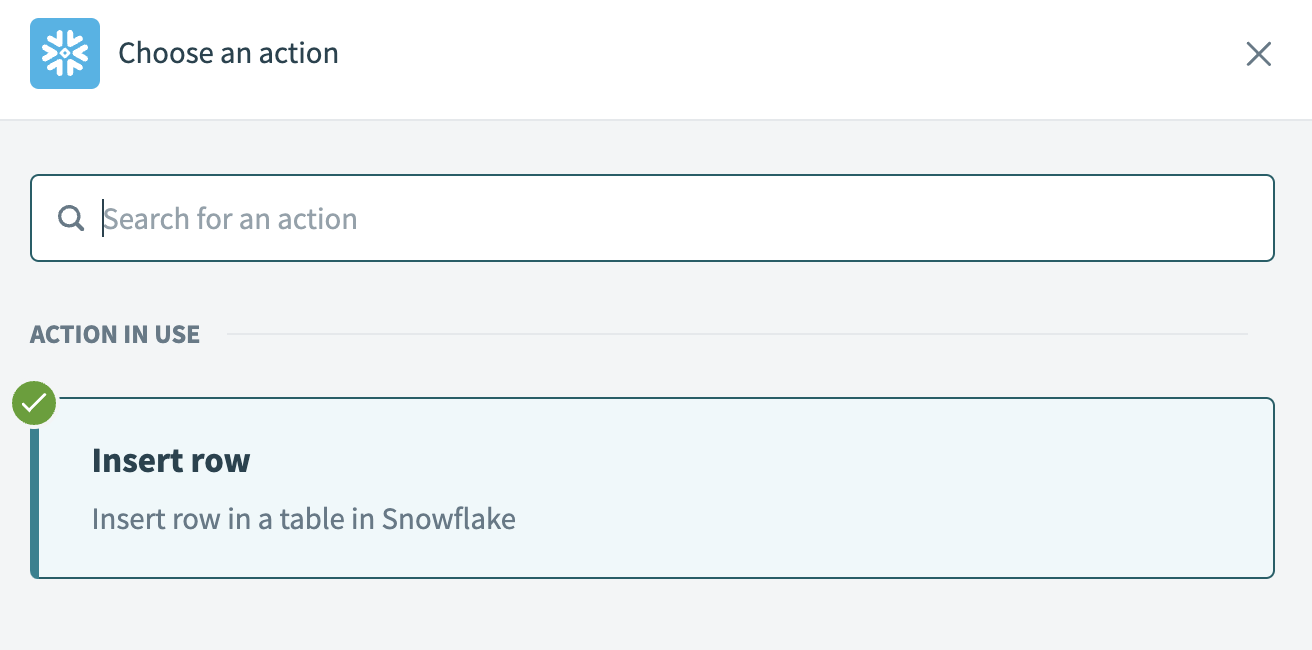Click empty right side of Insert row card
The width and height of the screenshot is (1312, 650).
click(1000, 488)
